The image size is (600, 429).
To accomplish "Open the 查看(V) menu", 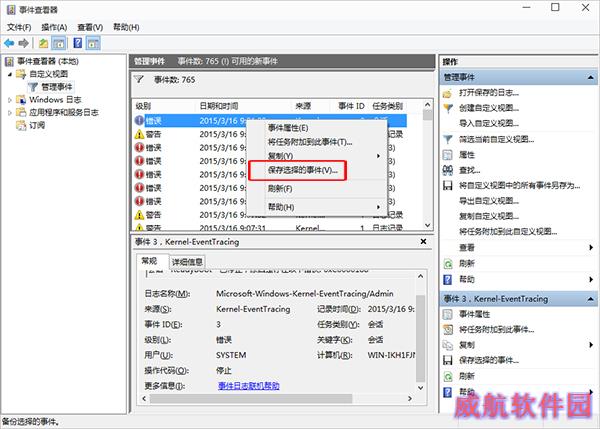I will 90,27.
